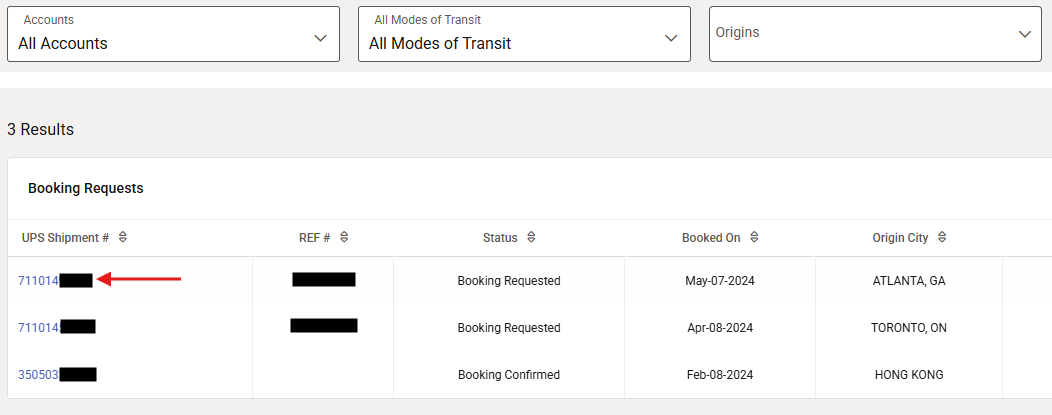1052x415 pixels.
Task: Click sort icon next to REF #
Action: tap(344, 238)
